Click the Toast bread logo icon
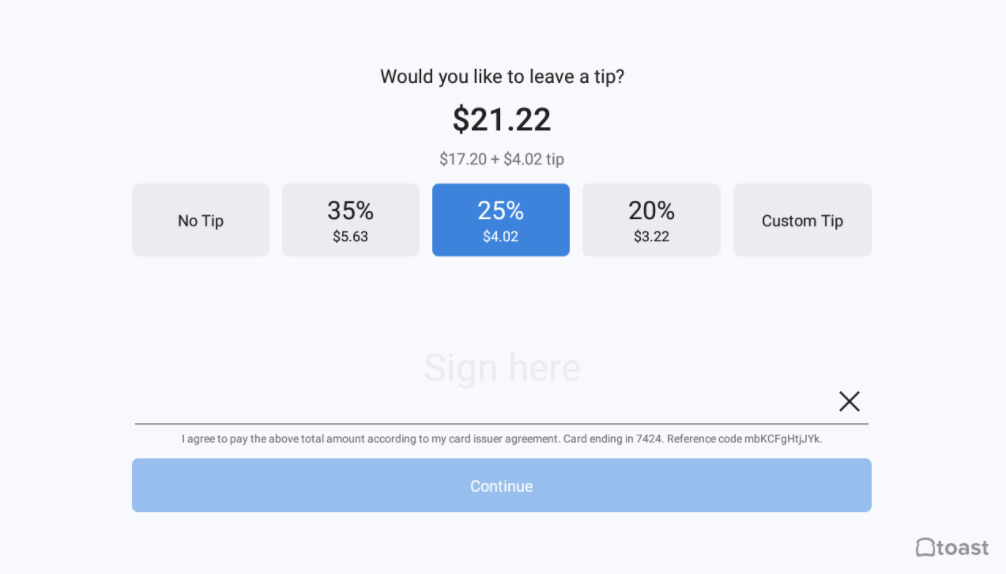Viewport: 1006px width, 574px height. tap(926, 547)
